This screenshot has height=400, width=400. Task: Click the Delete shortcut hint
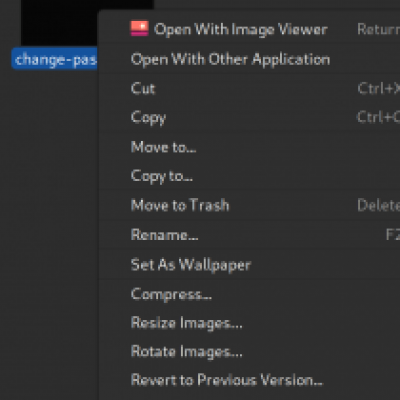click(x=378, y=205)
